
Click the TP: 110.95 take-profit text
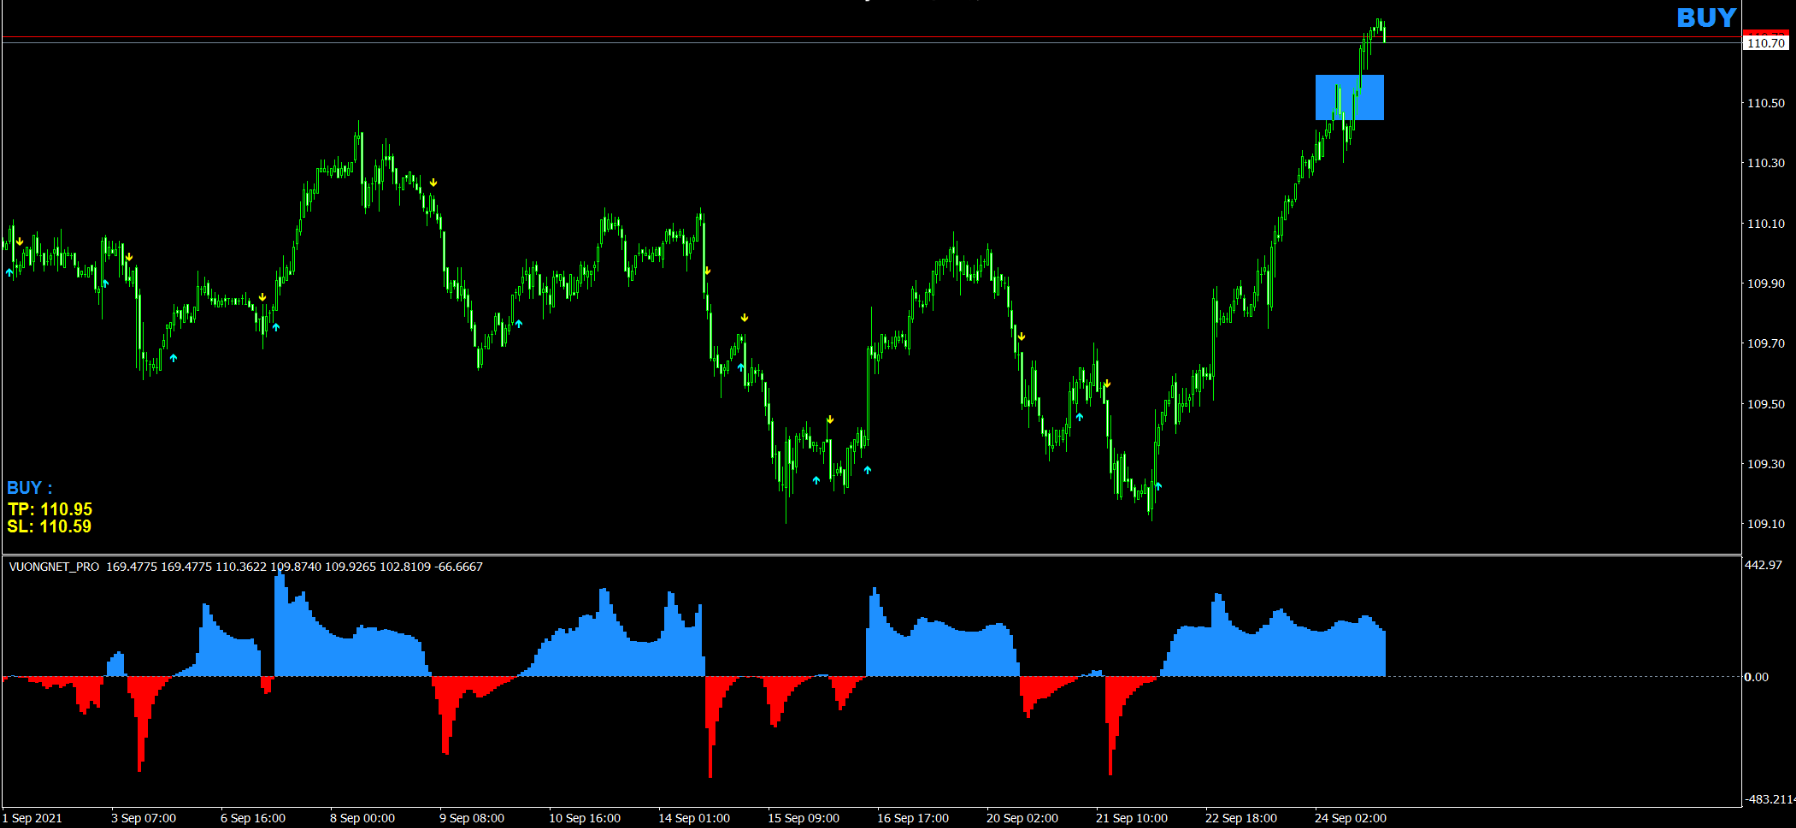click(x=50, y=509)
